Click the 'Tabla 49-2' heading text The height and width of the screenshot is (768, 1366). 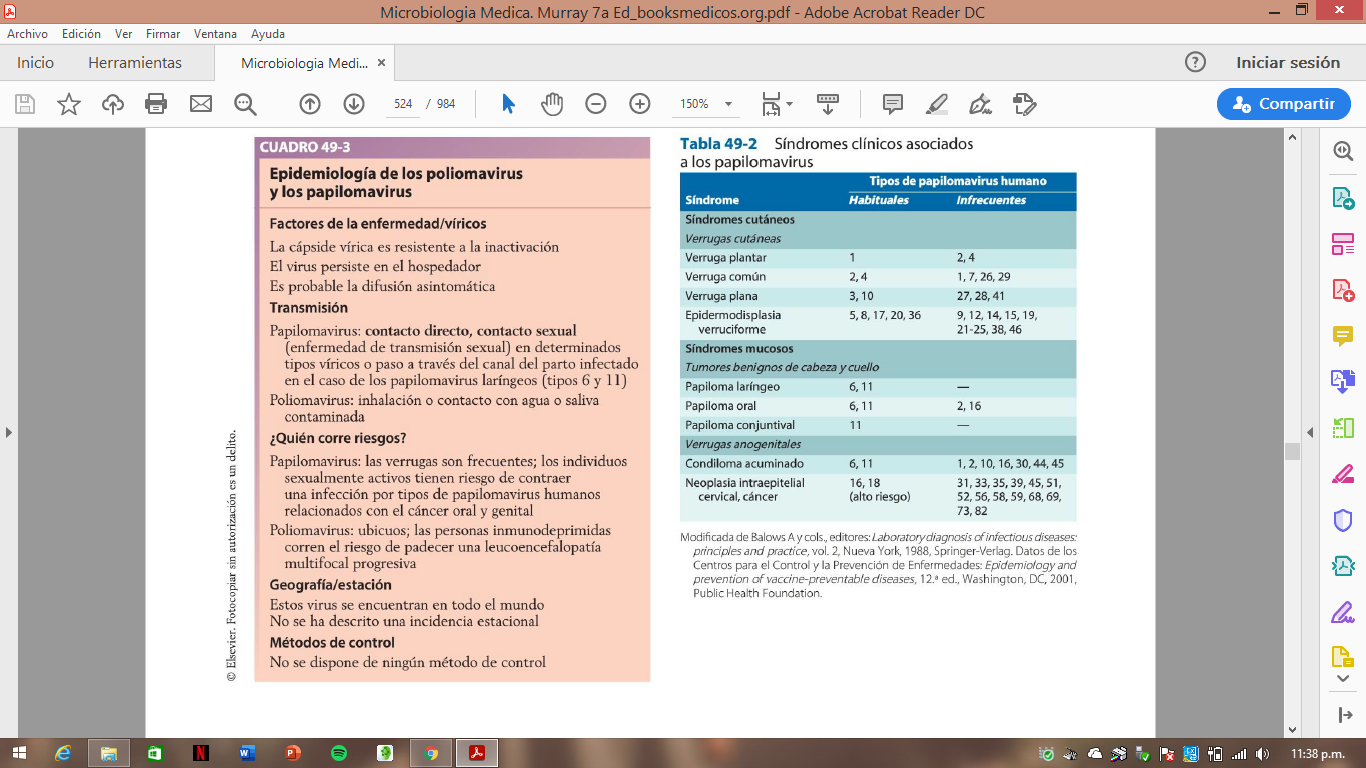pyautogui.click(x=718, y=144)
